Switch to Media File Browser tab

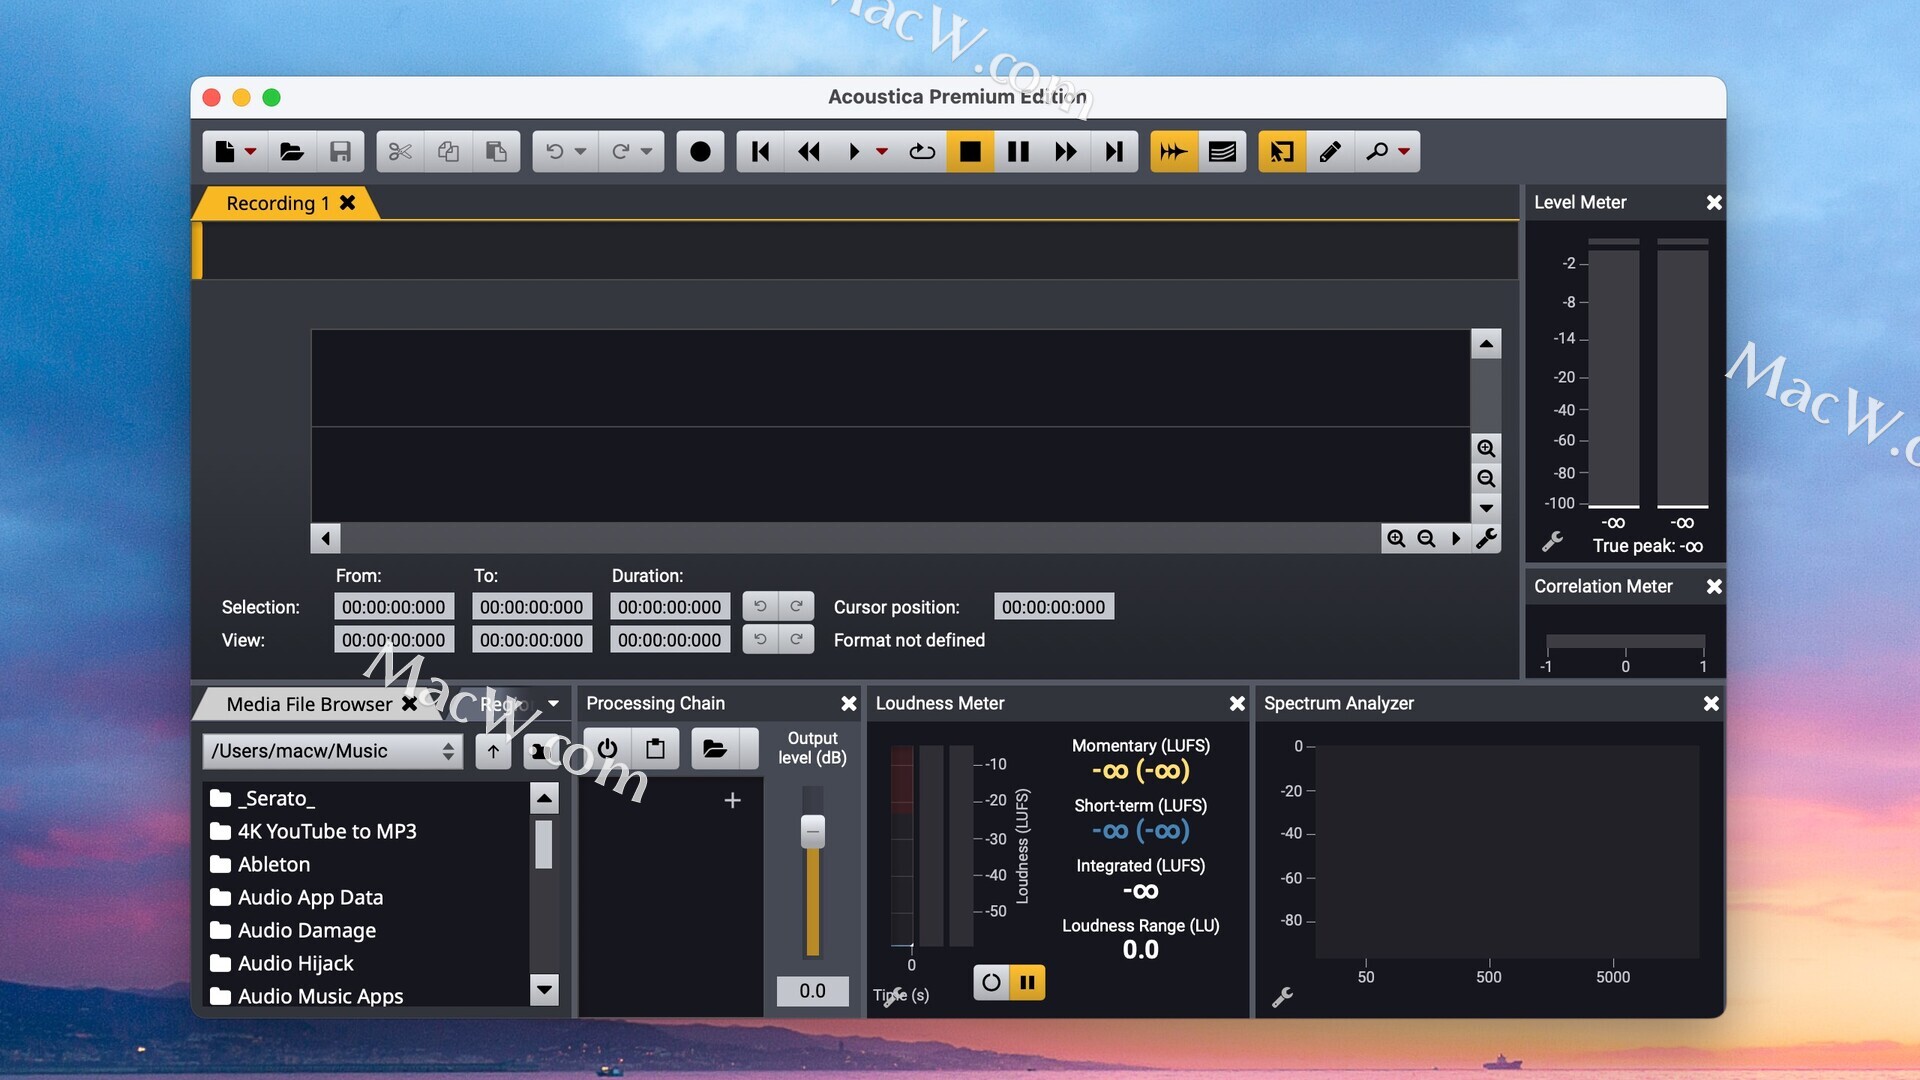[309, 704]
